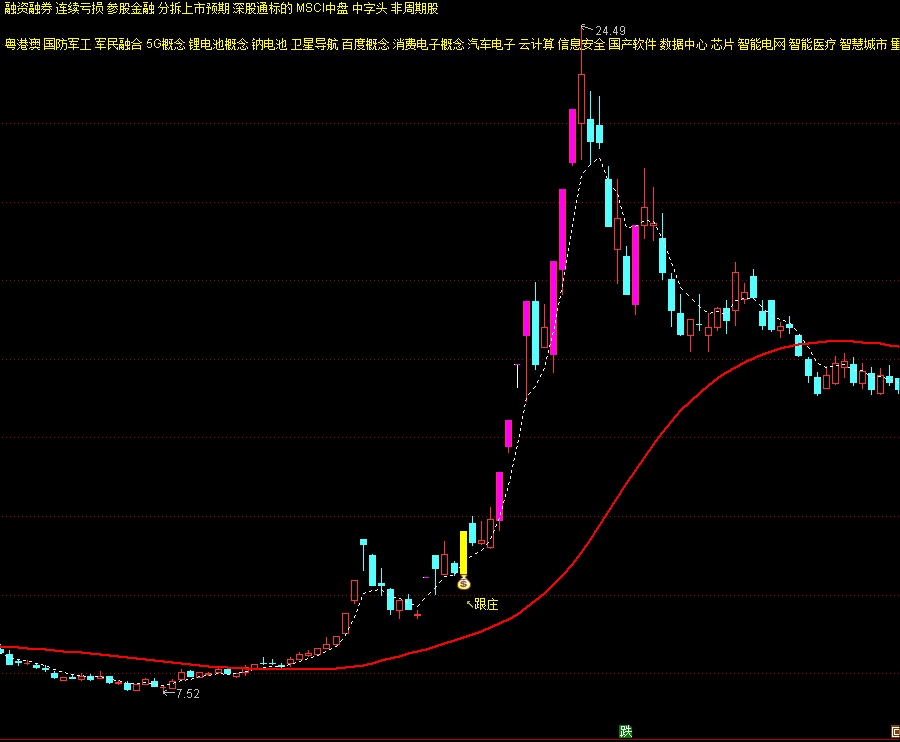900x742 pixels.
Task: Click the red plus marker on the chart
Action: [x=417, y=615]
